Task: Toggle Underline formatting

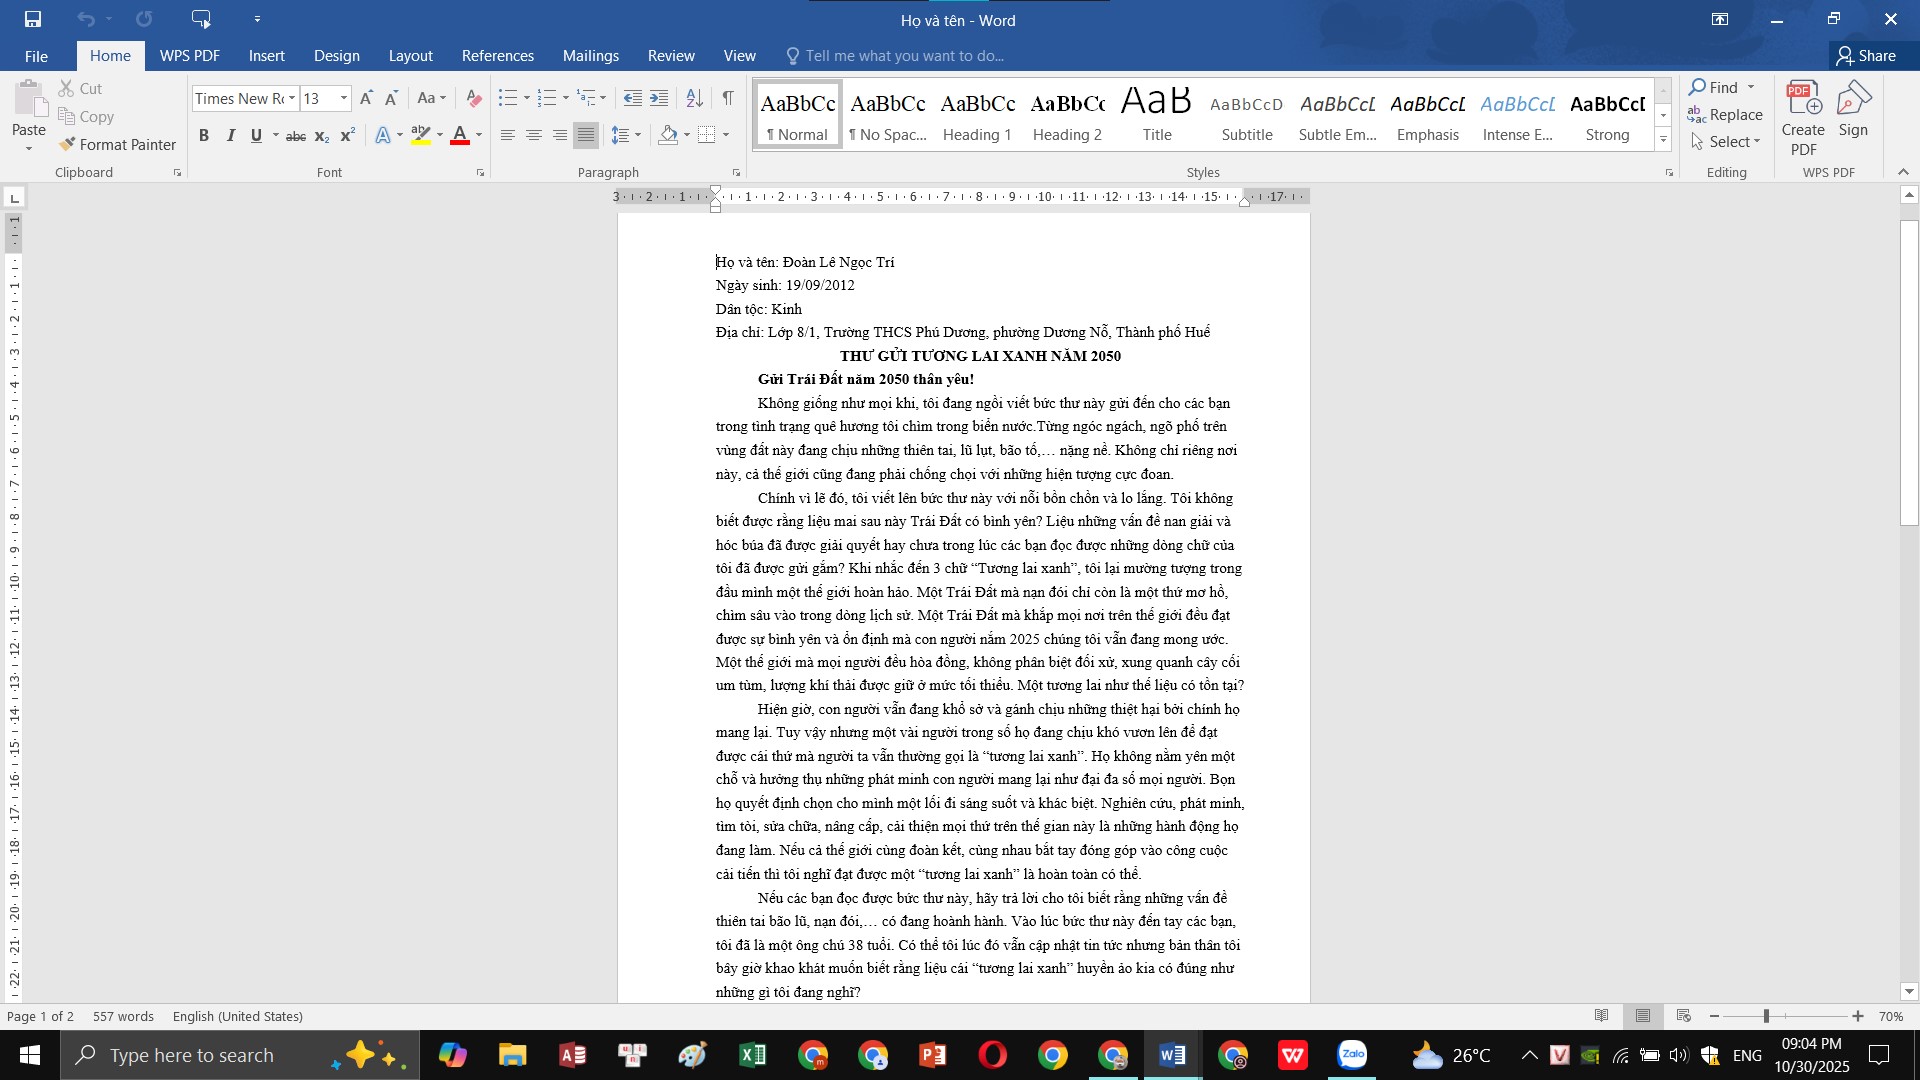Action: pos(256,135)
